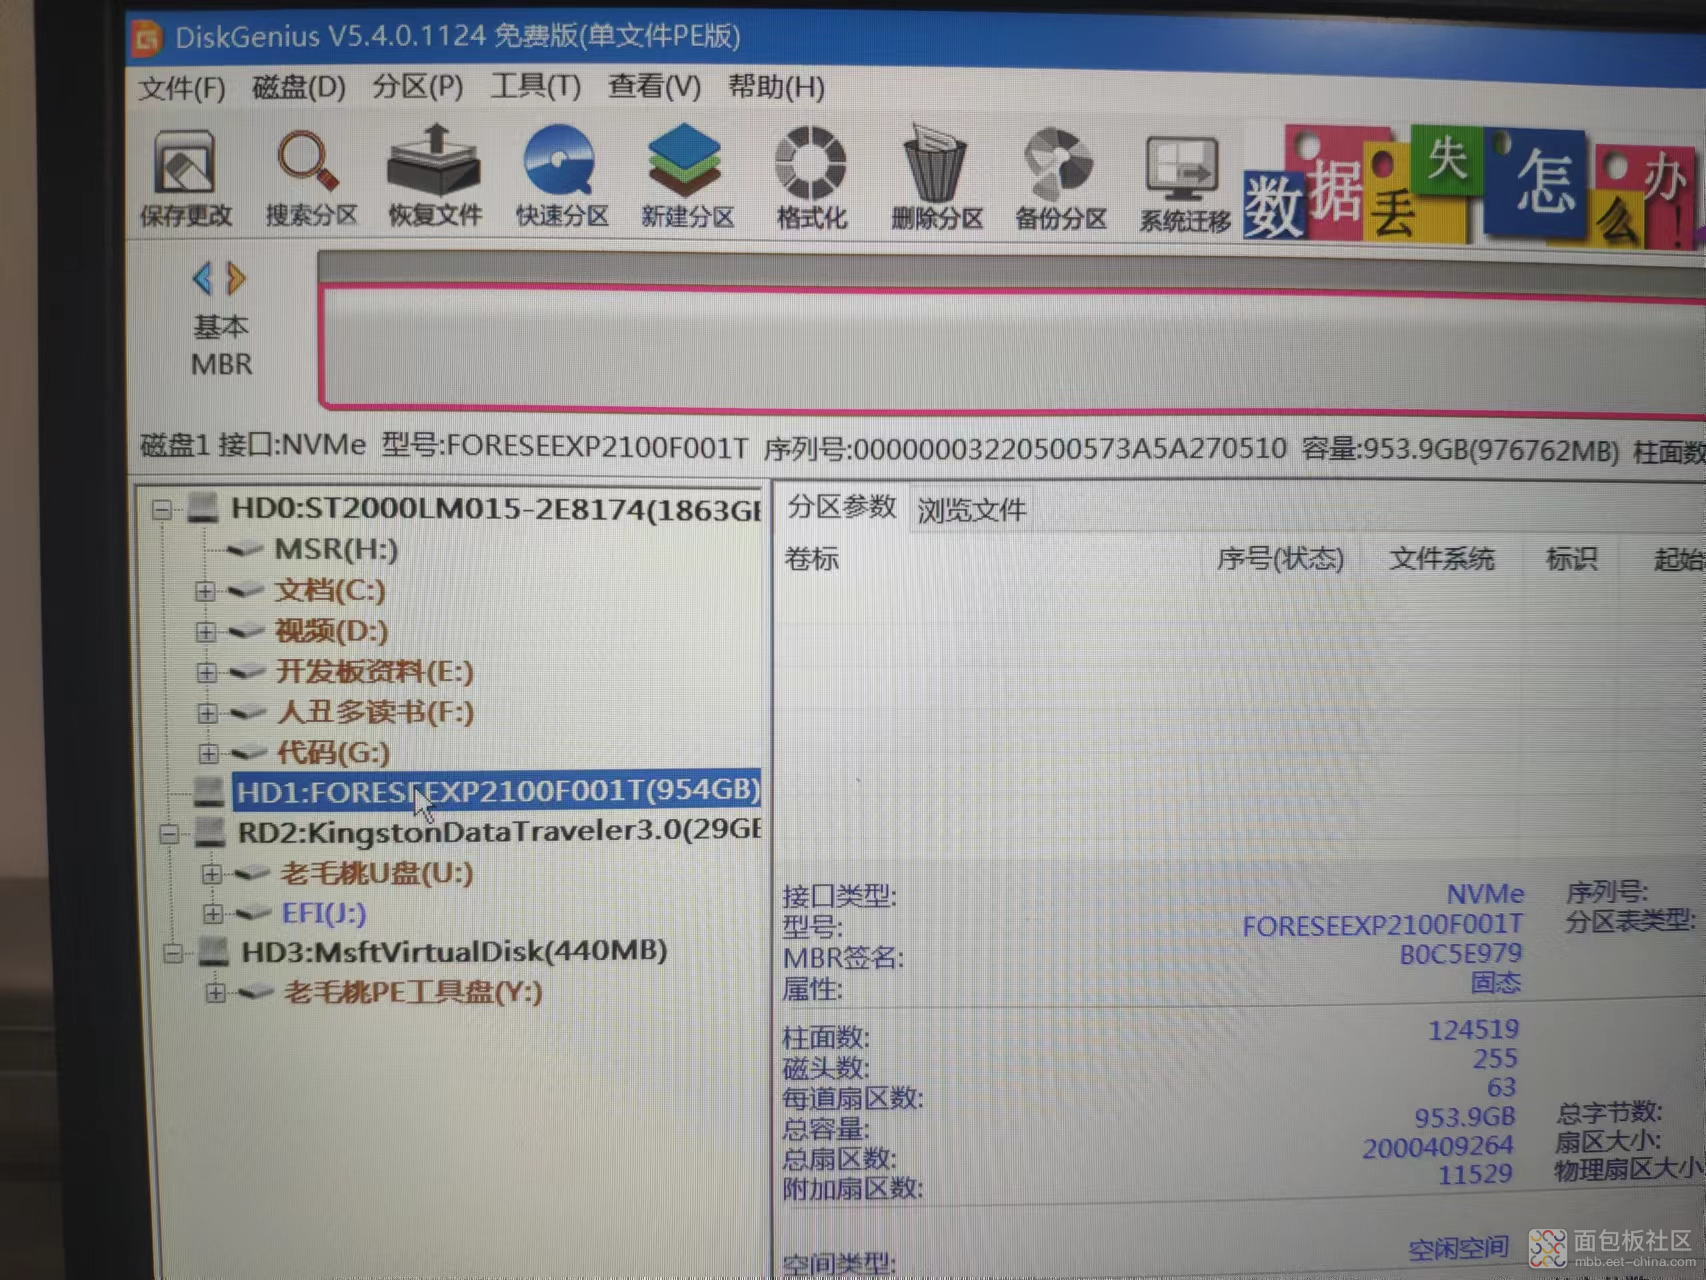The image size is (1706, 1280).
Task: Collapse the HD3 MsftVirtualDisk node
Action: pyautogui.click(x=172, y=953)
